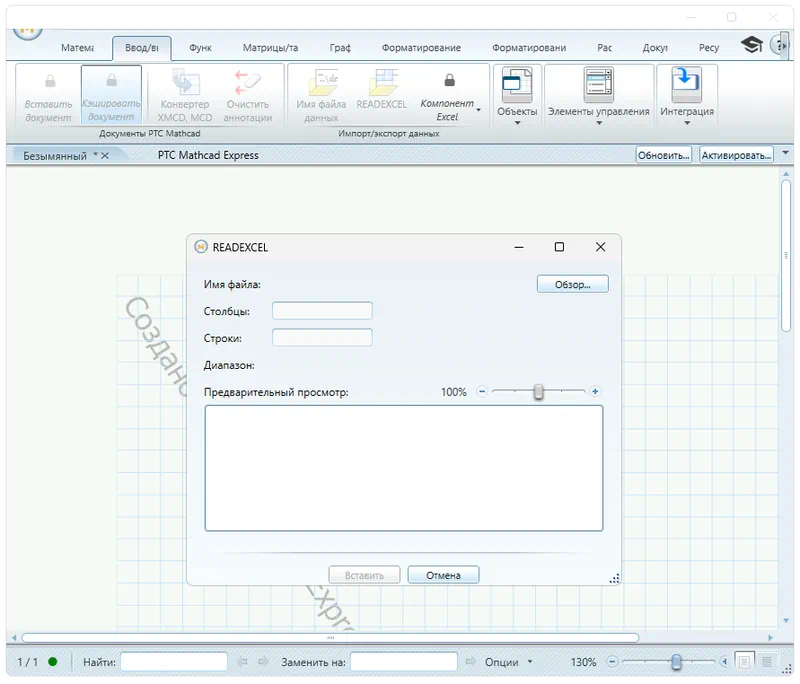Click the preview zoom slider handle
Screen dimensions: 800x684
point(538,392)
